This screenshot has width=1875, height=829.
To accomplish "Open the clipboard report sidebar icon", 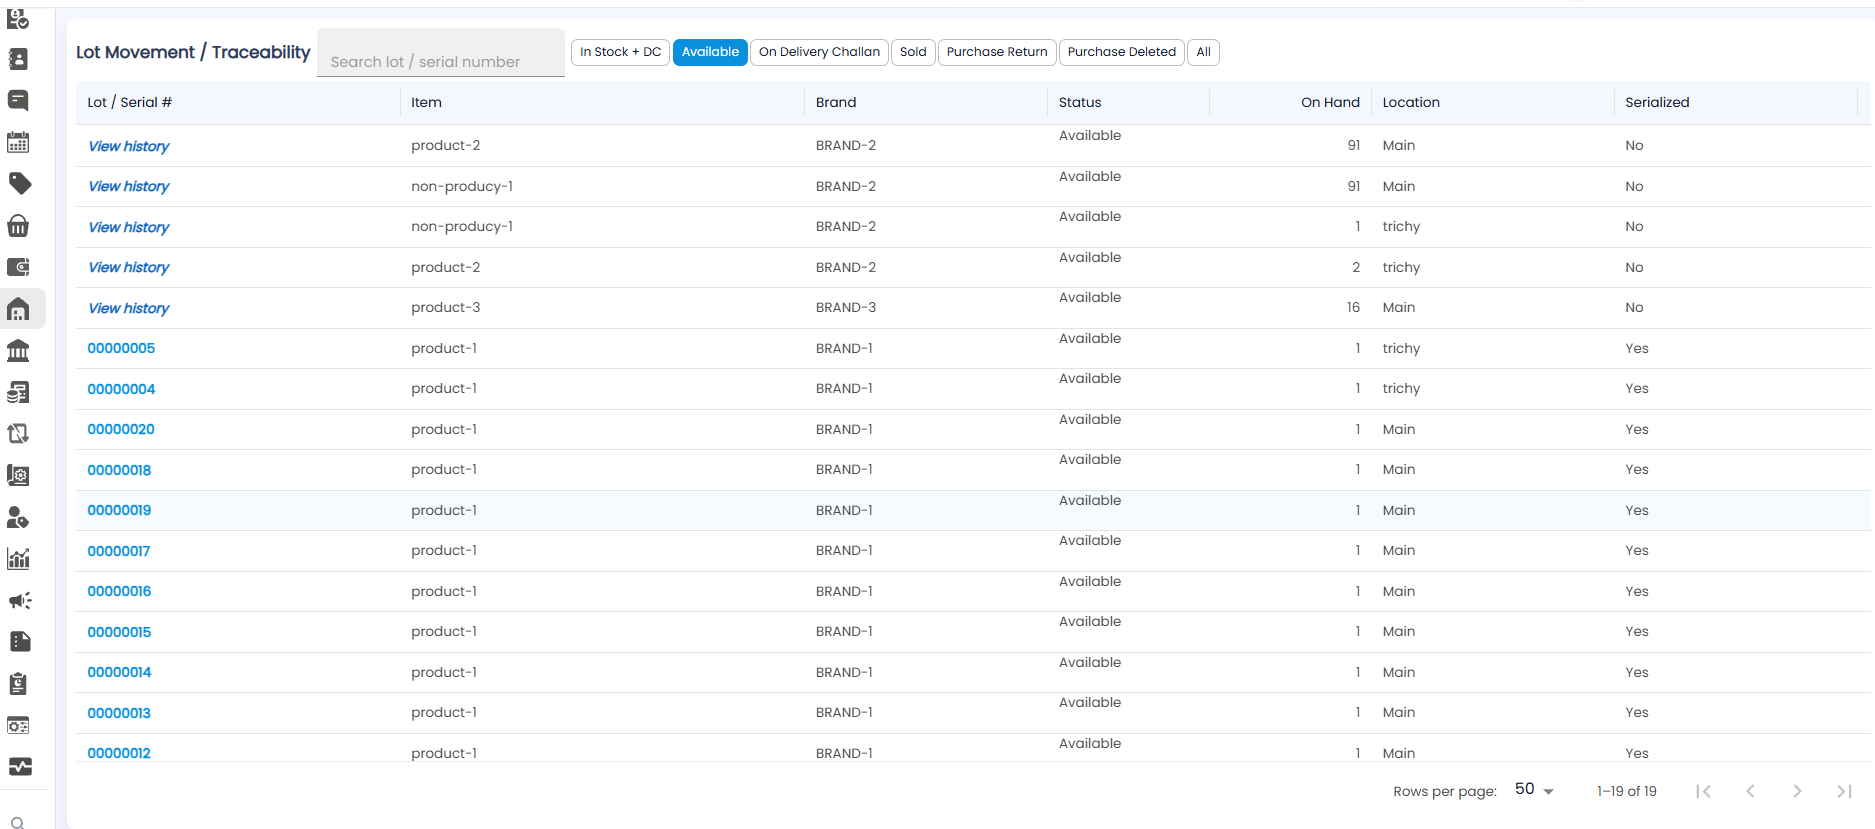I will [18, 684].
